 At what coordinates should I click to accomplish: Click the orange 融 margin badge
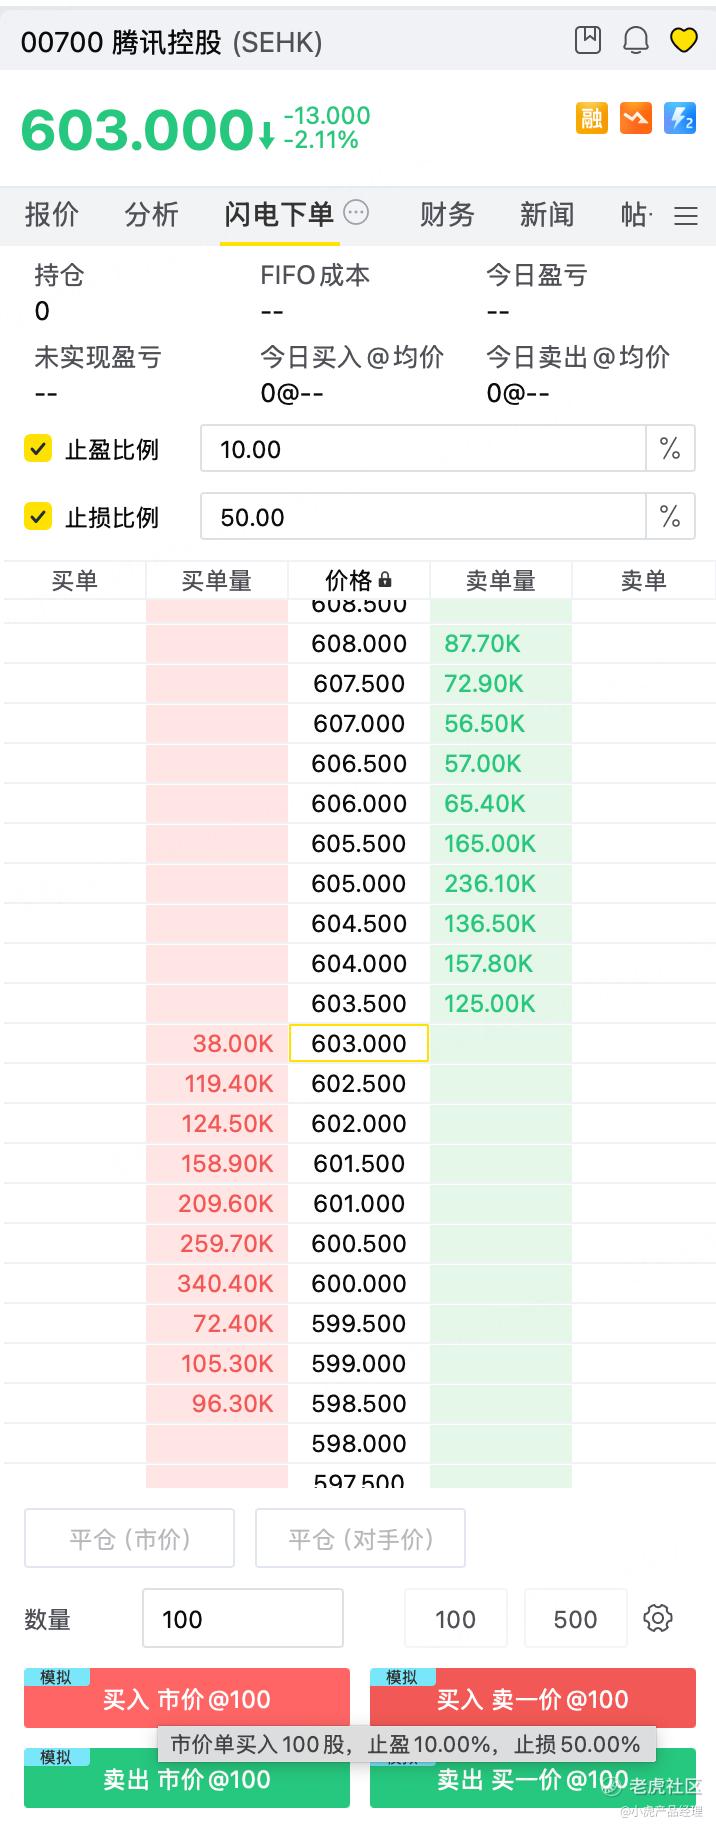pos(592,119)
